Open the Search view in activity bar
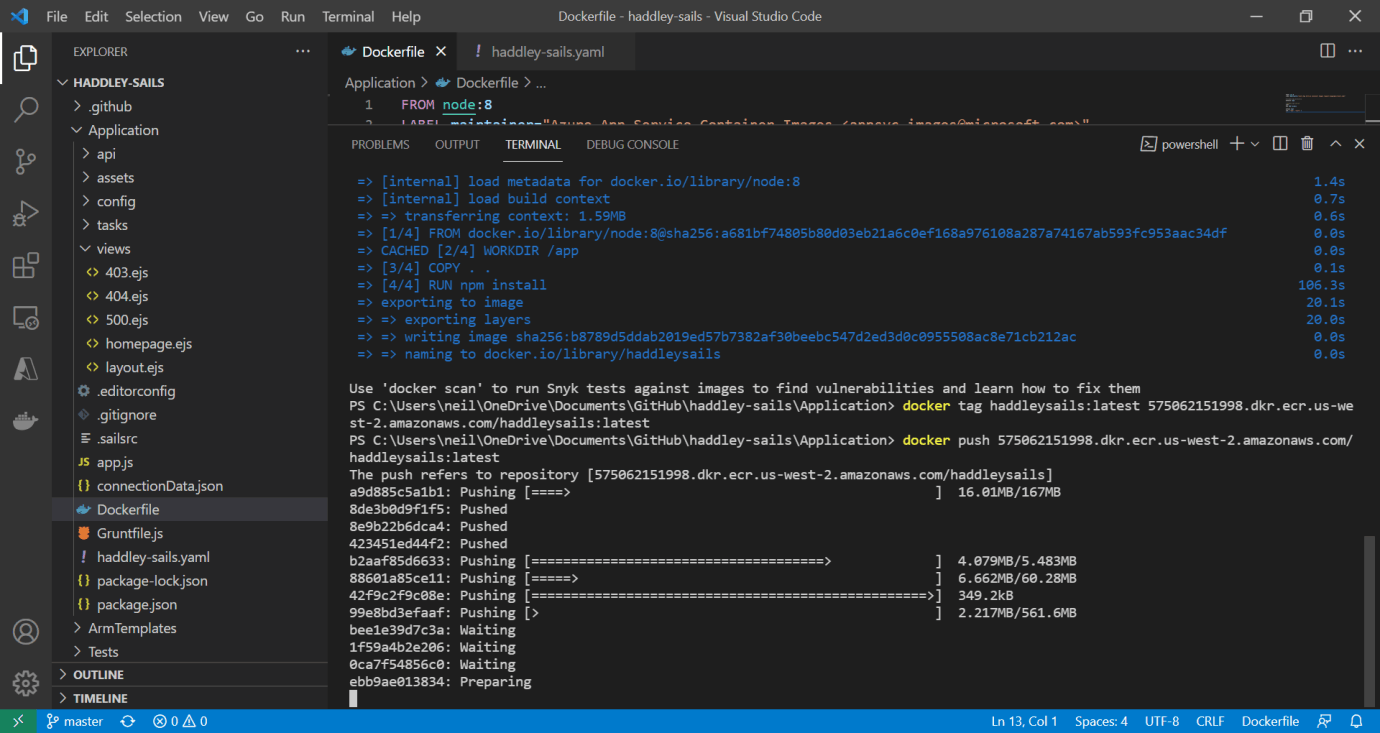 click(x=26, y=109)
